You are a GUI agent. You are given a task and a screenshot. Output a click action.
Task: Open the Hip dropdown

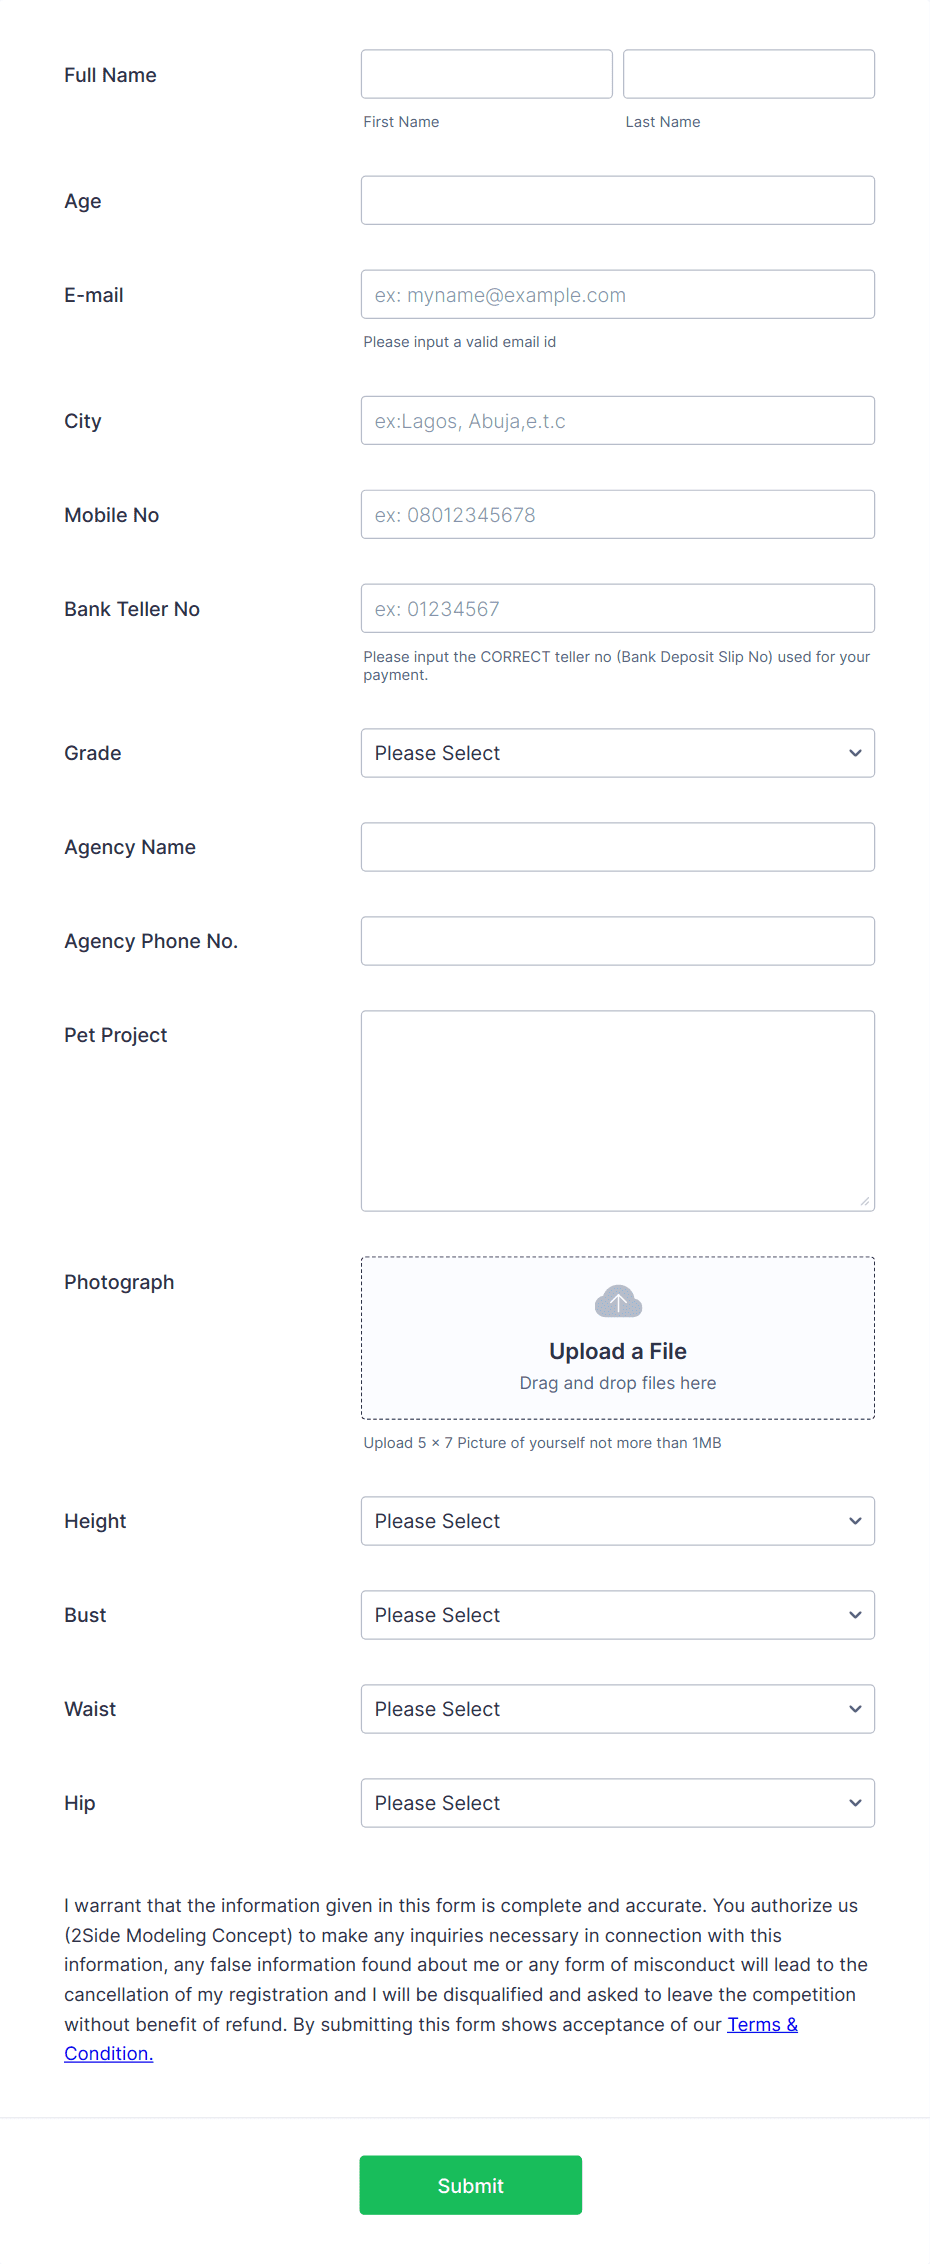coord(617,1802)
